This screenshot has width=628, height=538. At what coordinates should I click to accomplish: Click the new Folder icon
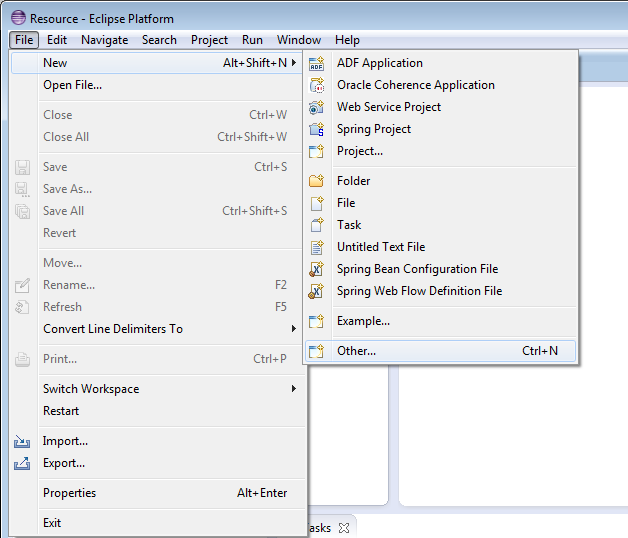(317, 181)
